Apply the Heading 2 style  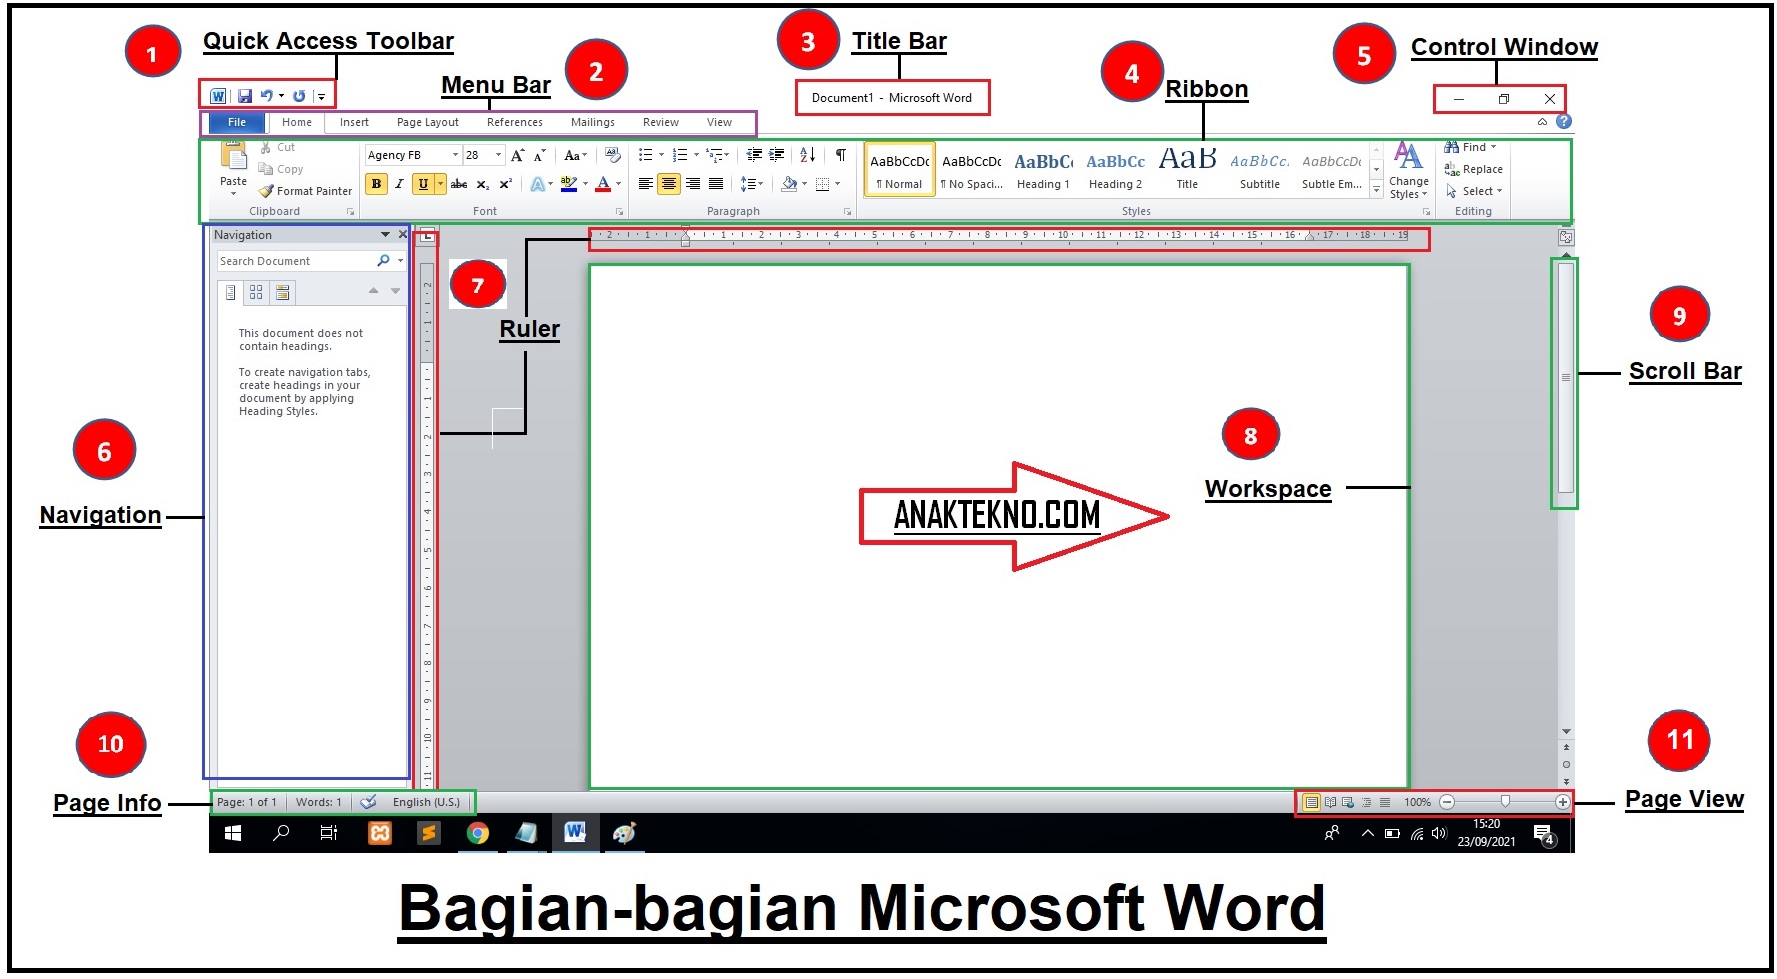pos(1115,169)
